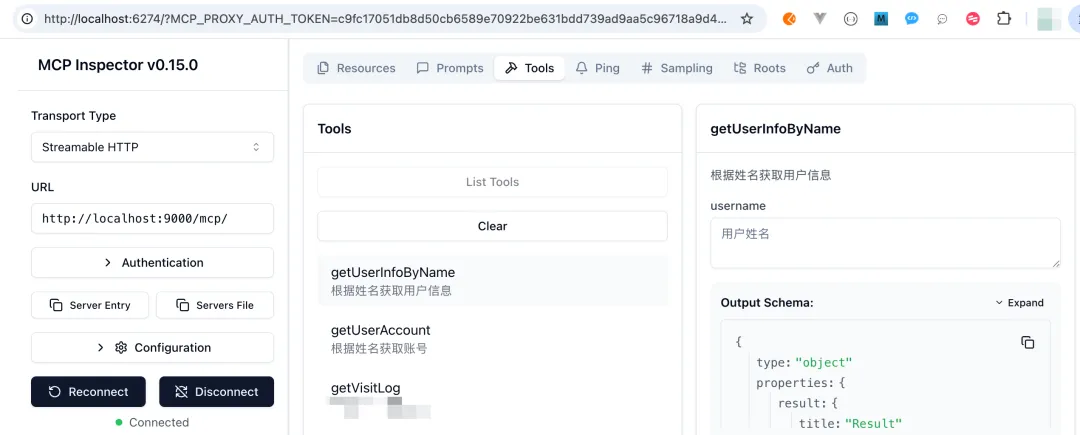Click the blue M extension icon

(881, 19)
